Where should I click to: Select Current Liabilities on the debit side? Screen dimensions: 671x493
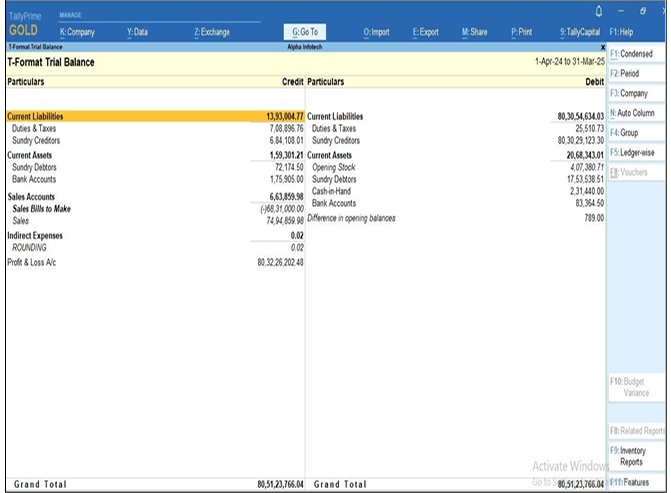(x=455, y=116)
